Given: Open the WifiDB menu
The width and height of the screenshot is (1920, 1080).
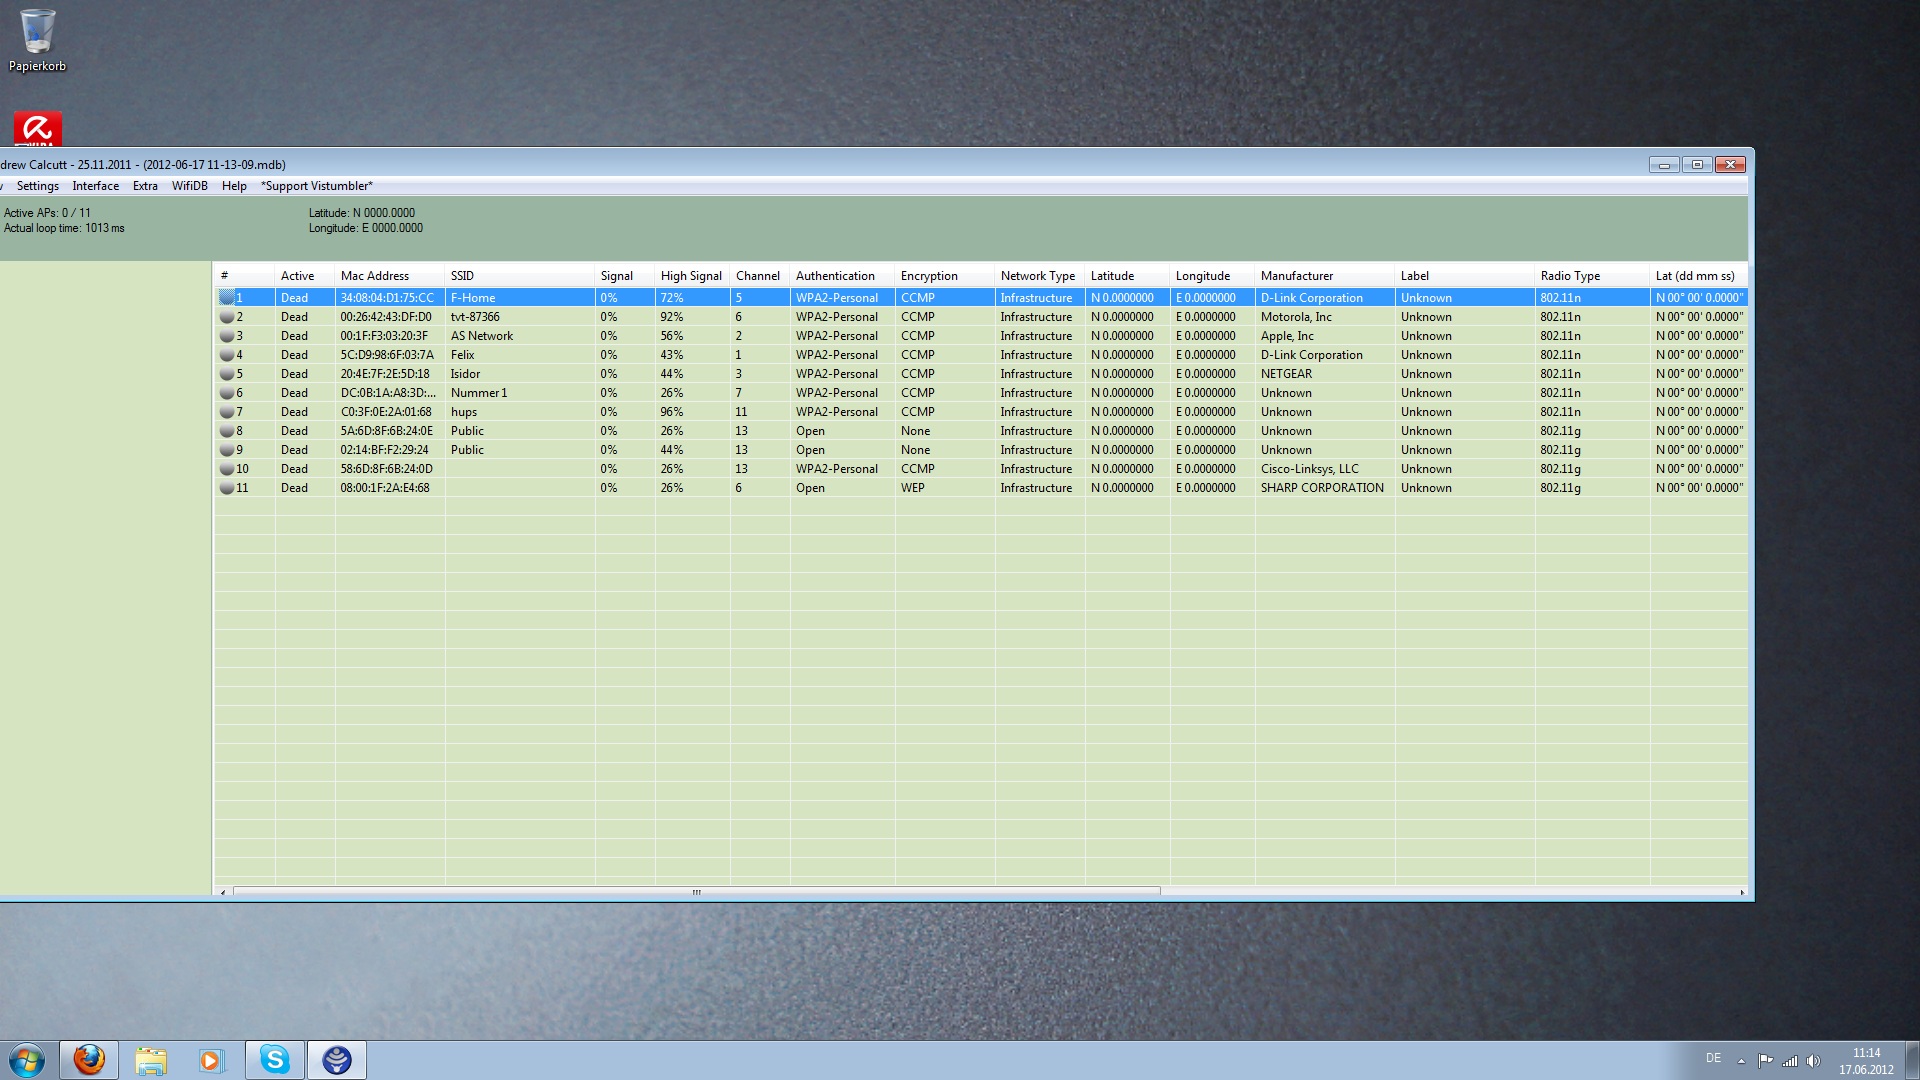Looking at the screenshot, I should [189, 186].
